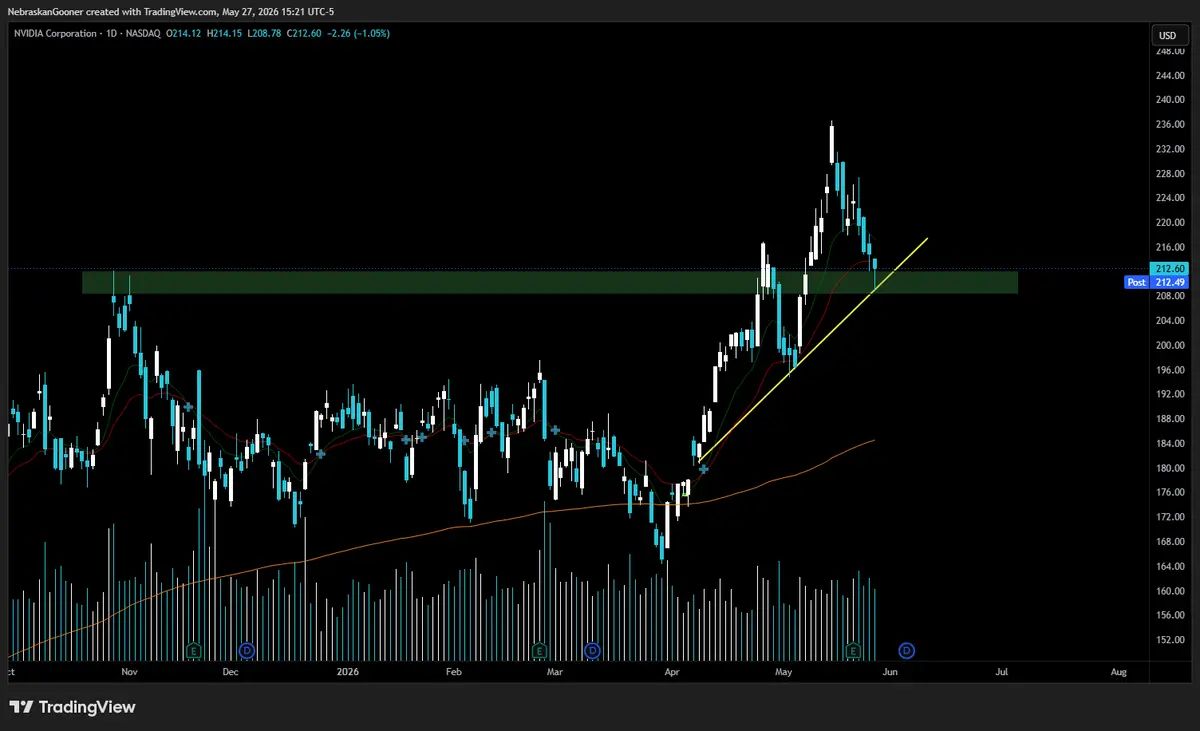
Task: Click the 212.60 current price label
Action: (x=1169, y=268)
